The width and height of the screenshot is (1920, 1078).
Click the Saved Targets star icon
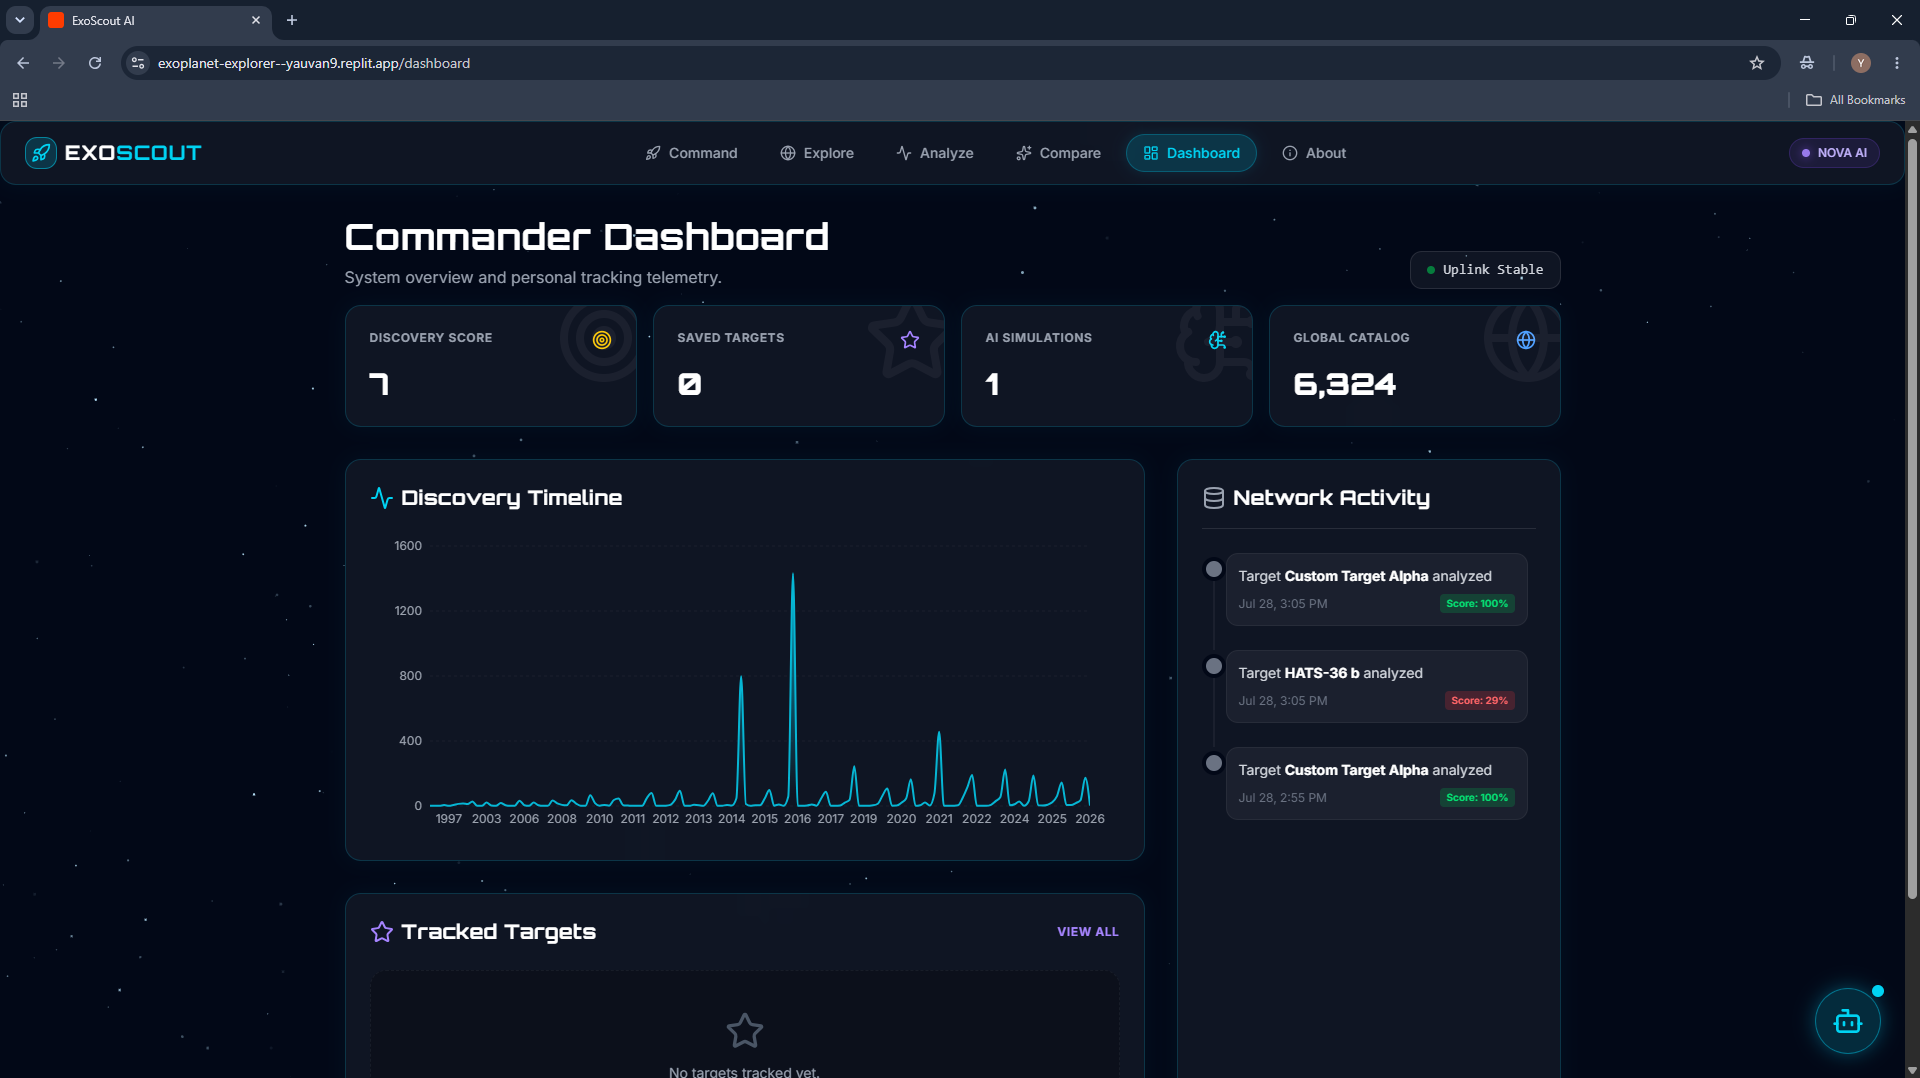[x=909, y=340]
